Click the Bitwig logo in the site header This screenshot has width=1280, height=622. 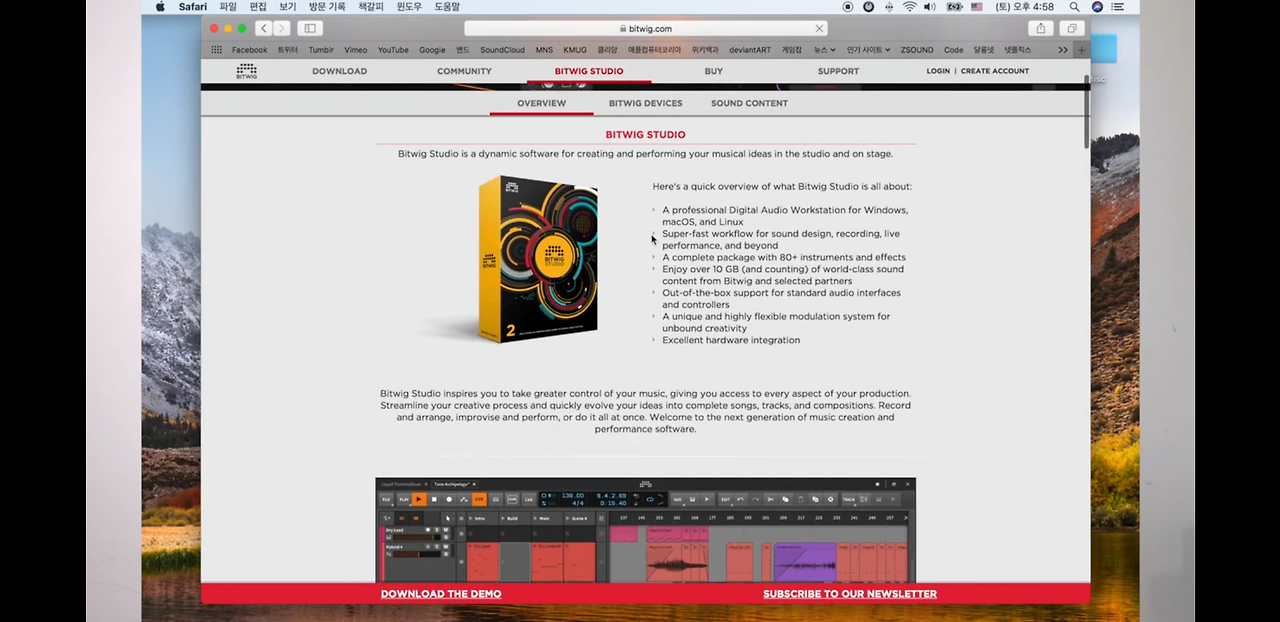click(x=246, y=71)
